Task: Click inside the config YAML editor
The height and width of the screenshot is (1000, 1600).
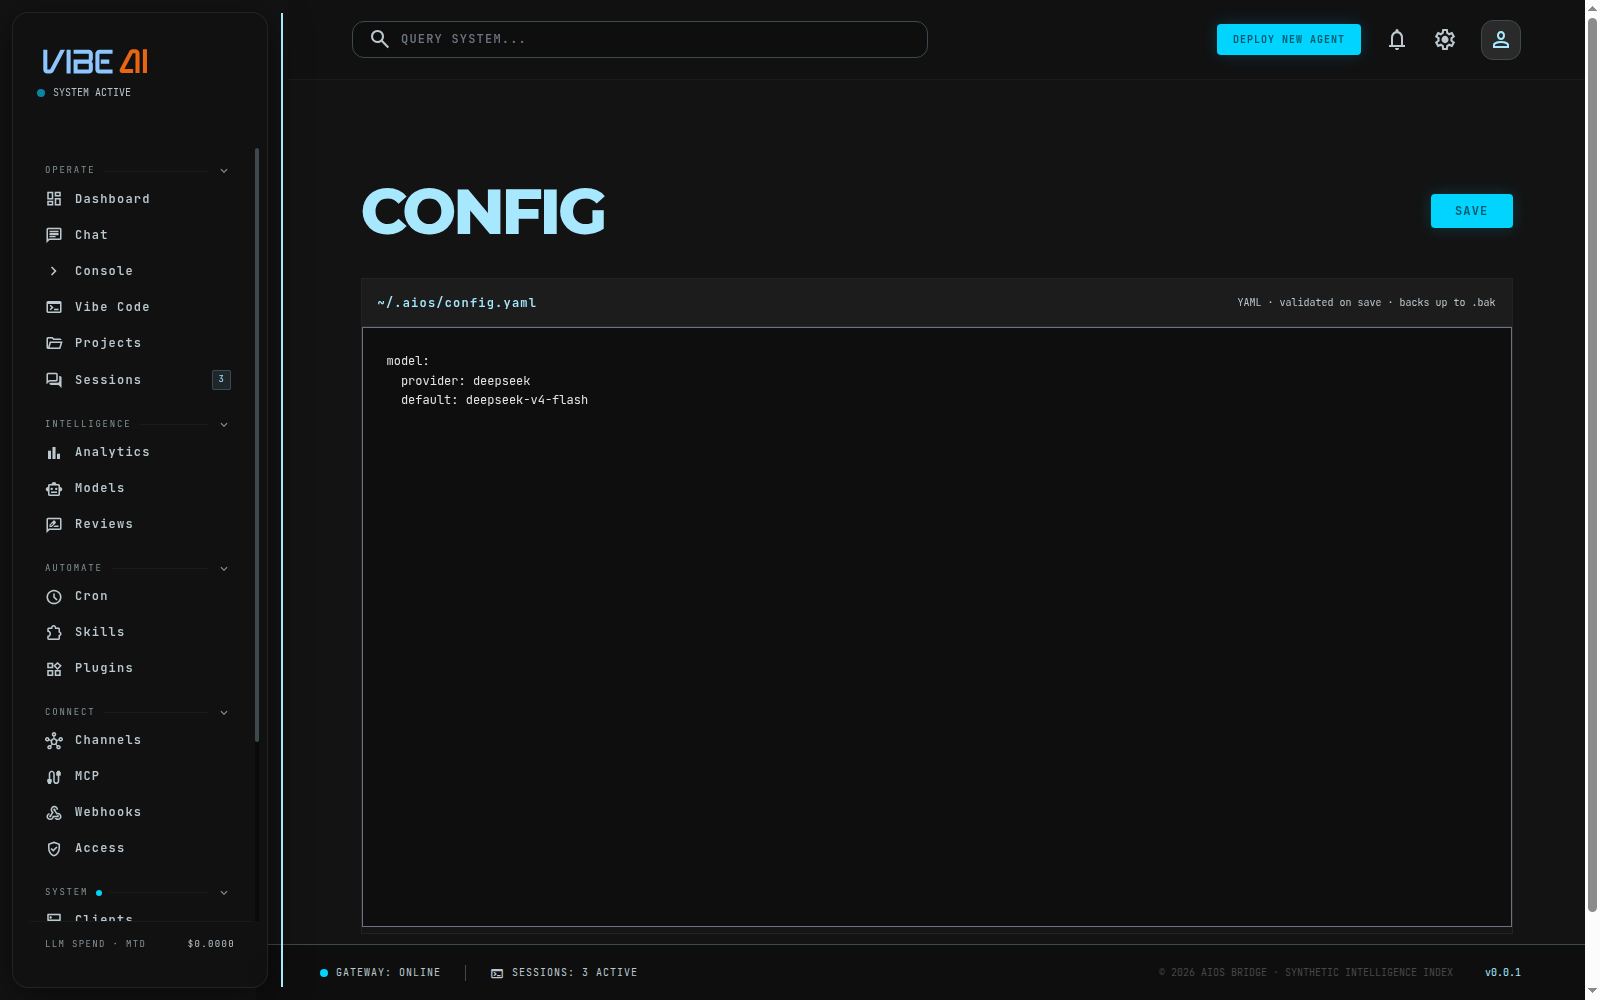Action: 936,627
